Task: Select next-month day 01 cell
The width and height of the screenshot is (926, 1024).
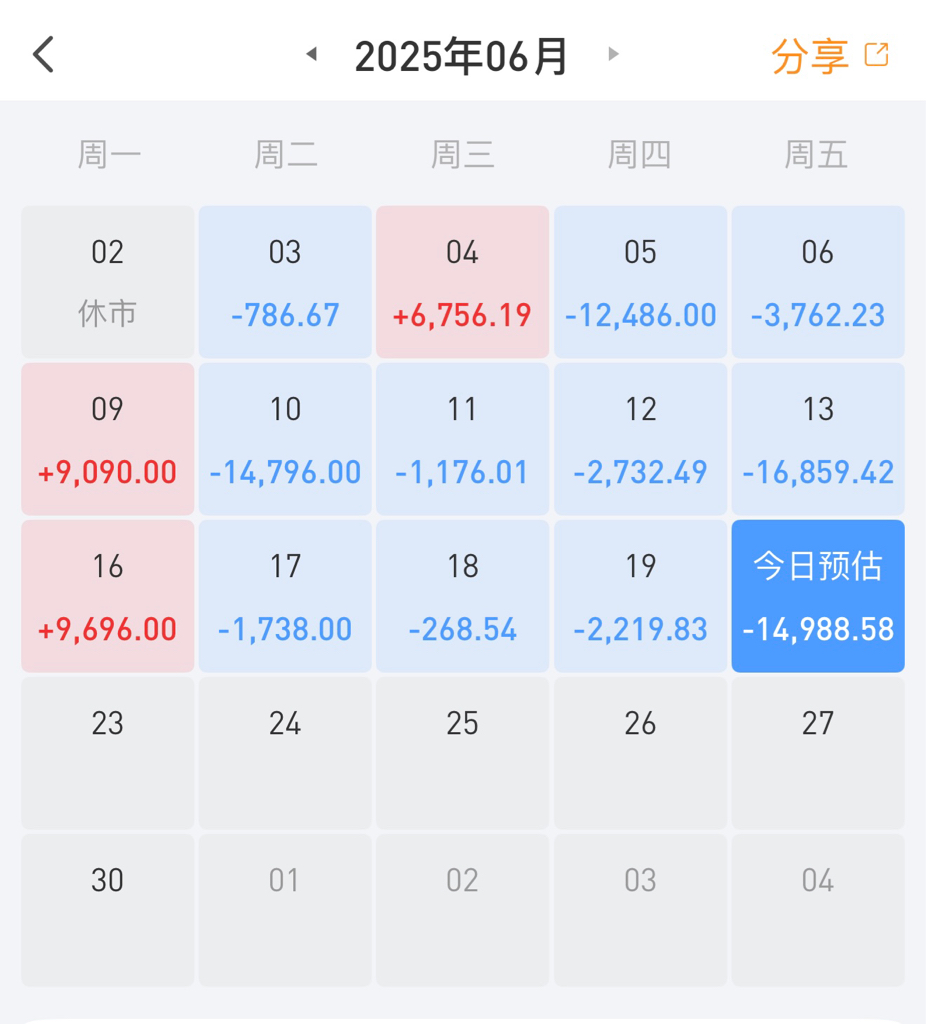Action: 285,910
